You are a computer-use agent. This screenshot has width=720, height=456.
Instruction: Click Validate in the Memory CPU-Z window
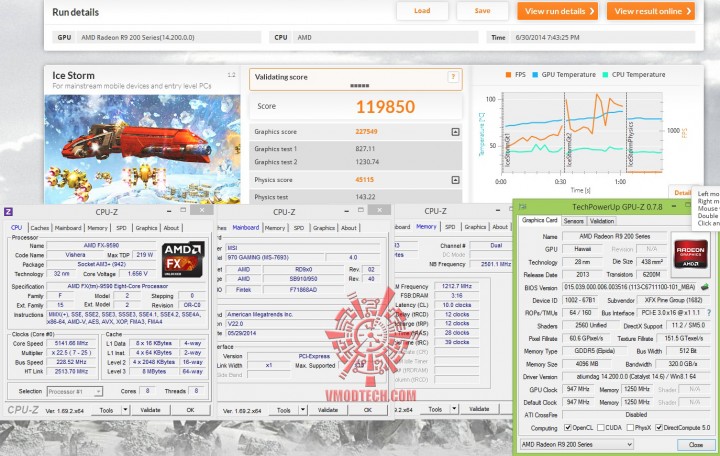(479, 409)
